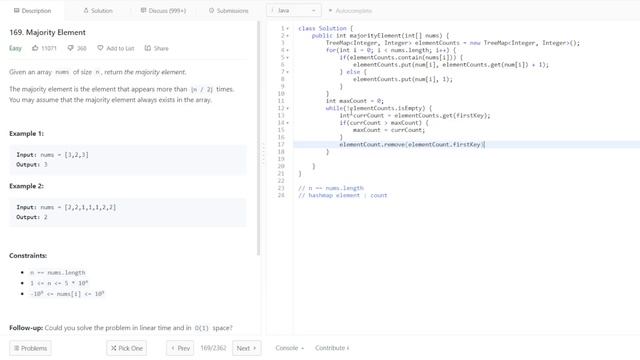The height and width of the screenshot is (360, 640).
Task: Click the description panel scrollbar
Action: (x=258, y=139)
